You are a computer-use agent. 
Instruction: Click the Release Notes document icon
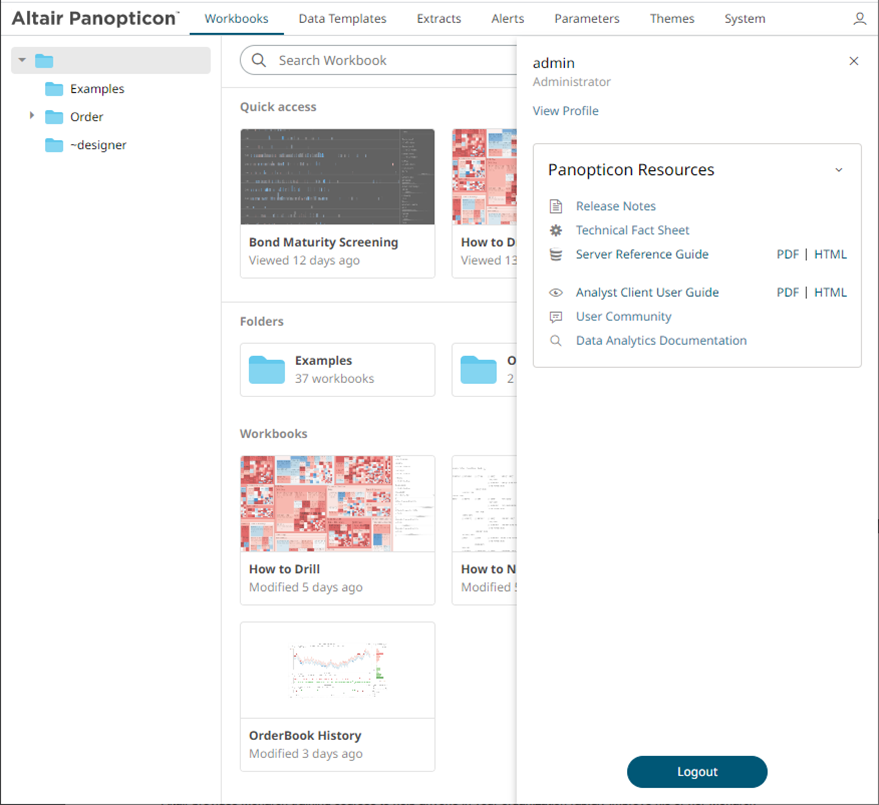(555, 206)
